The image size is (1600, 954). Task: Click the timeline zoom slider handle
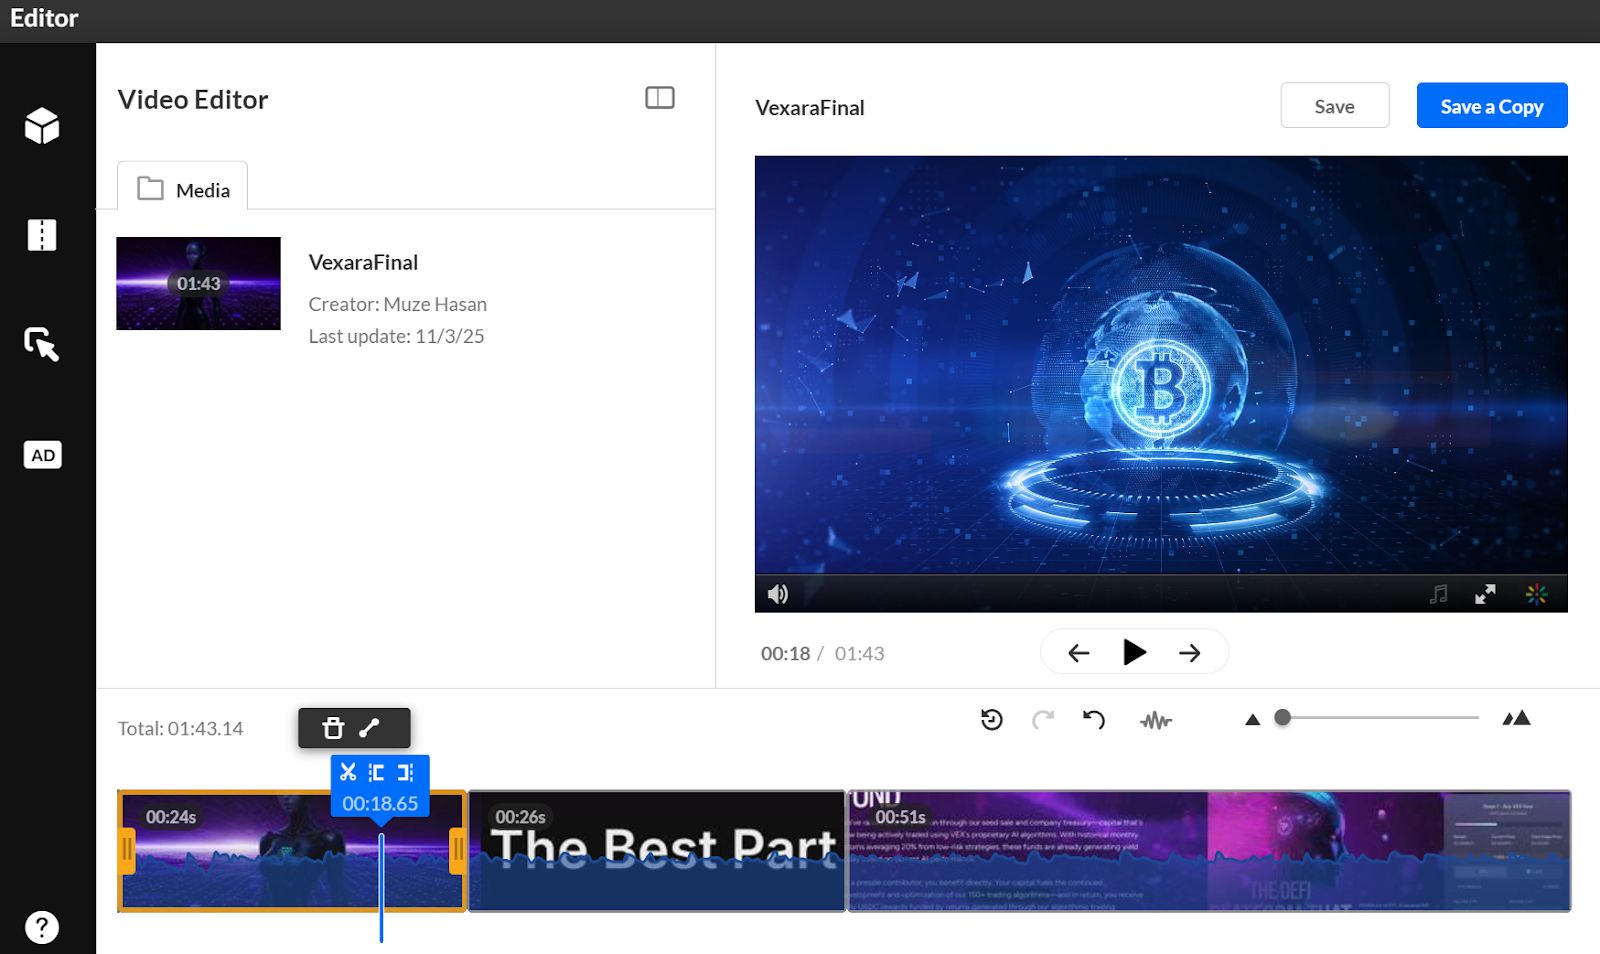pyautogui.click(x=1283, y=717)
